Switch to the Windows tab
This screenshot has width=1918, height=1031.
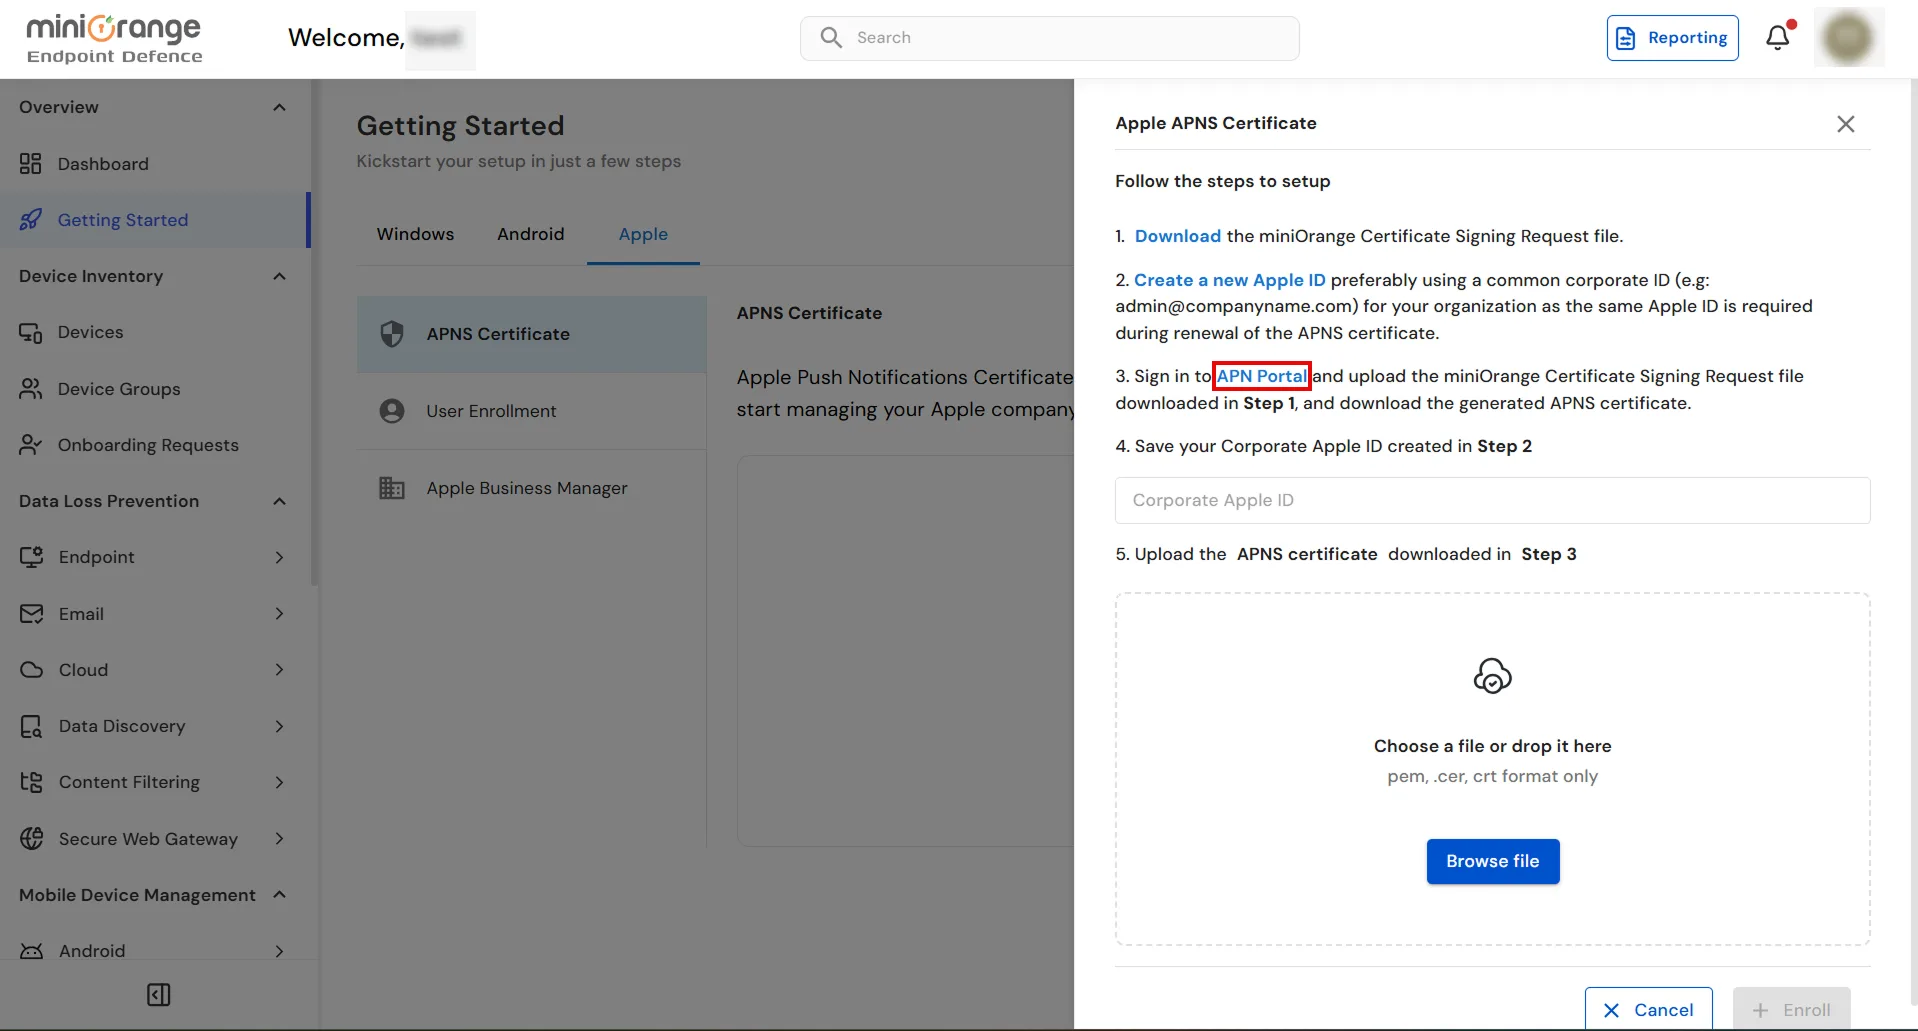tap(415, 233)
